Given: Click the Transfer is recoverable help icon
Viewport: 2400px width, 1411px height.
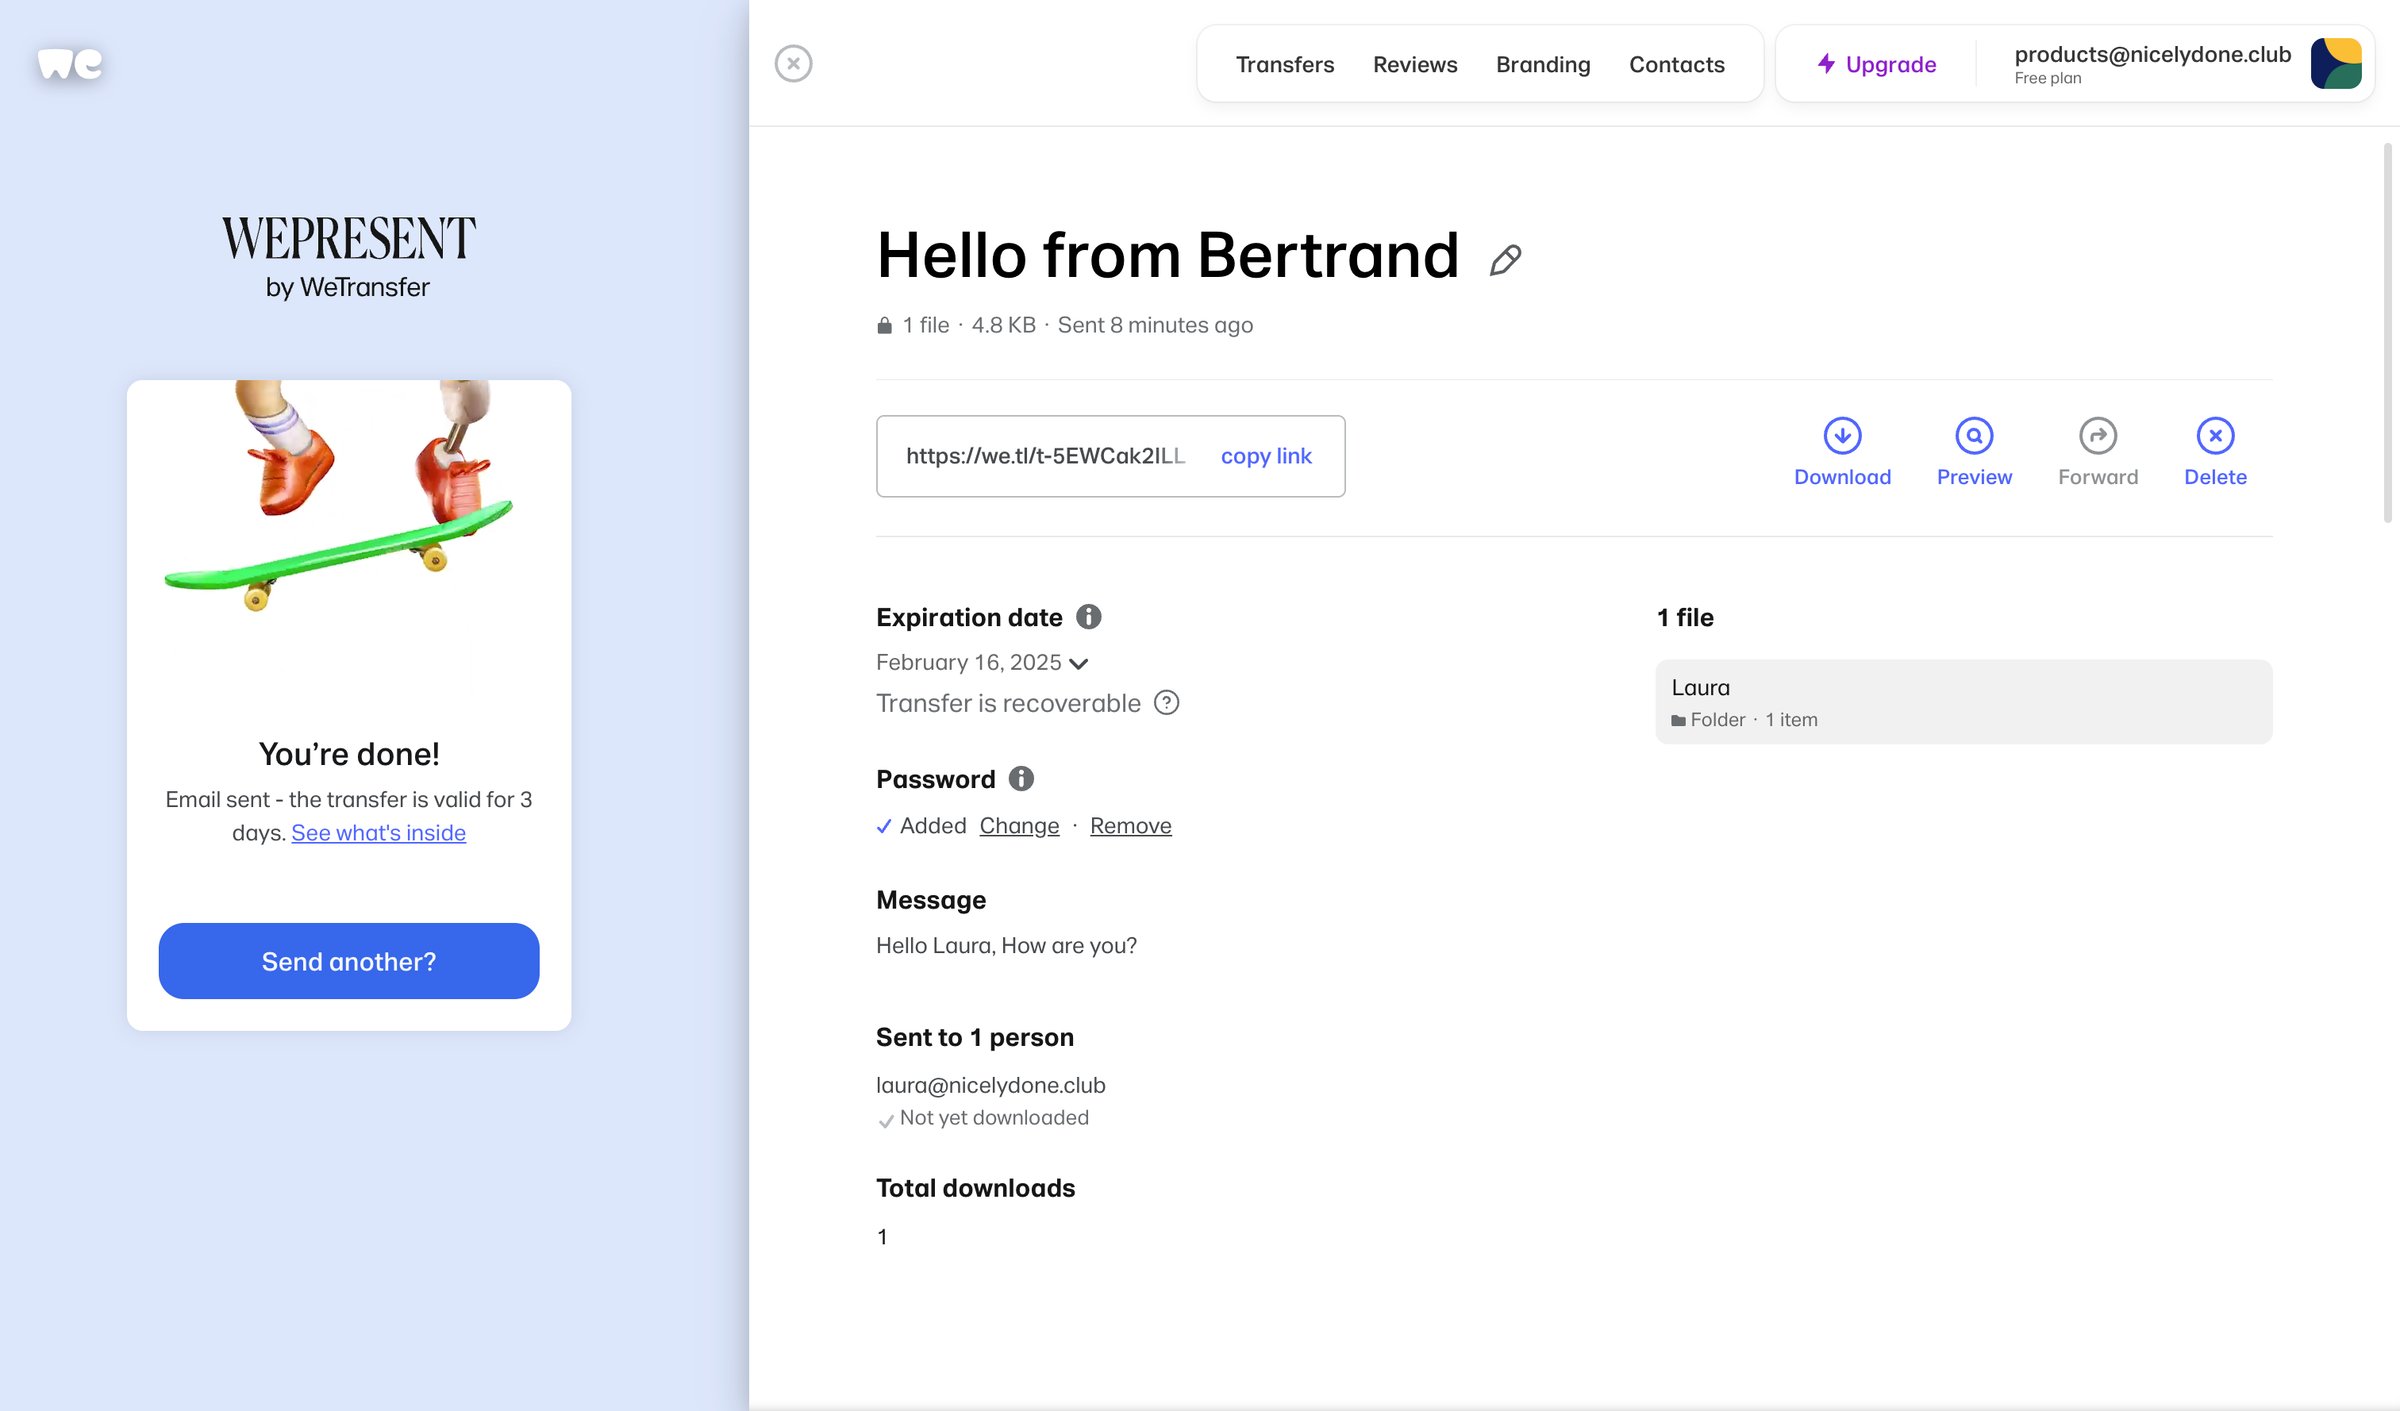Looking at the screenshot, I should click(x=1166, y=703).
